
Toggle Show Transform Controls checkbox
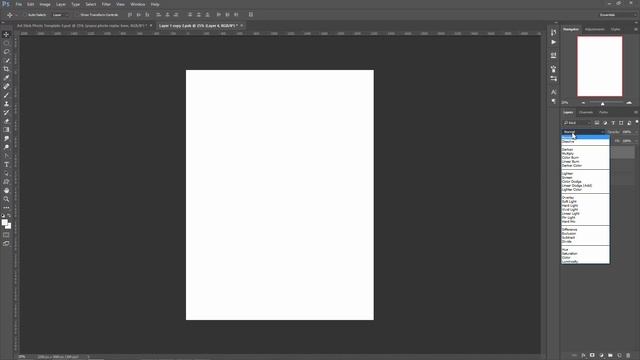(77, 15)
